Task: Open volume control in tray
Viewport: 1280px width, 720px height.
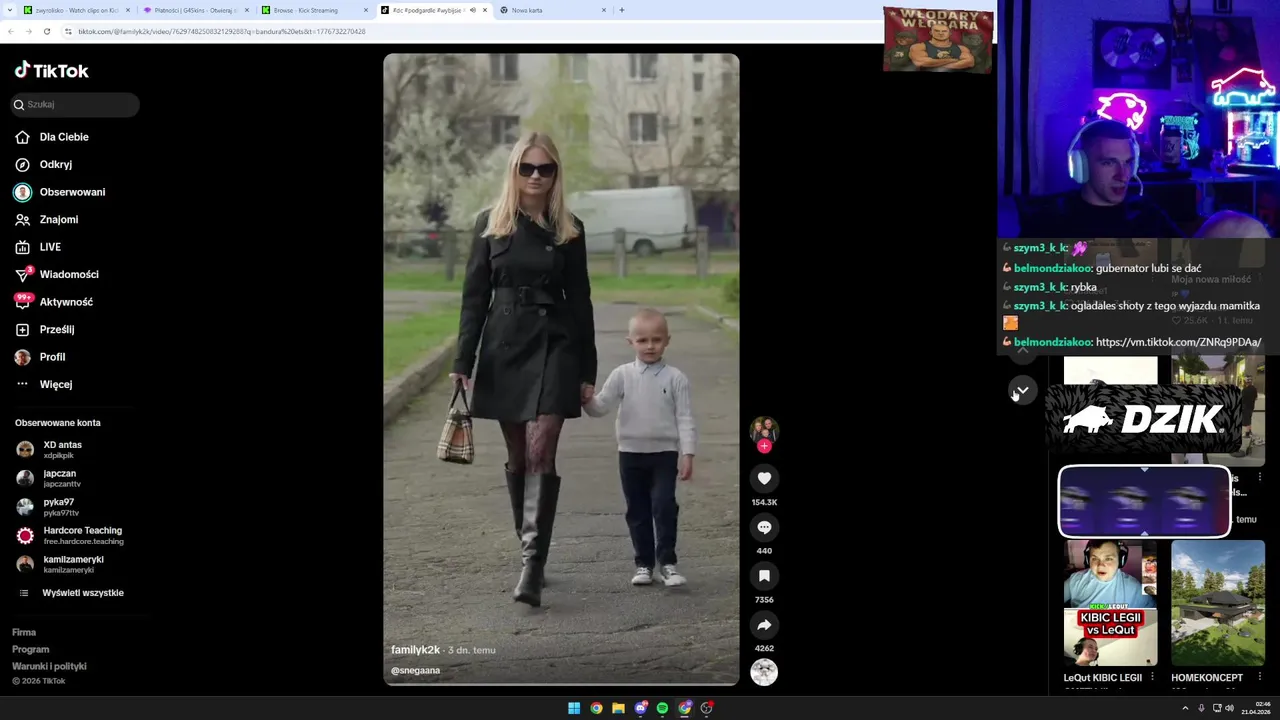Action: [1229, 708]
